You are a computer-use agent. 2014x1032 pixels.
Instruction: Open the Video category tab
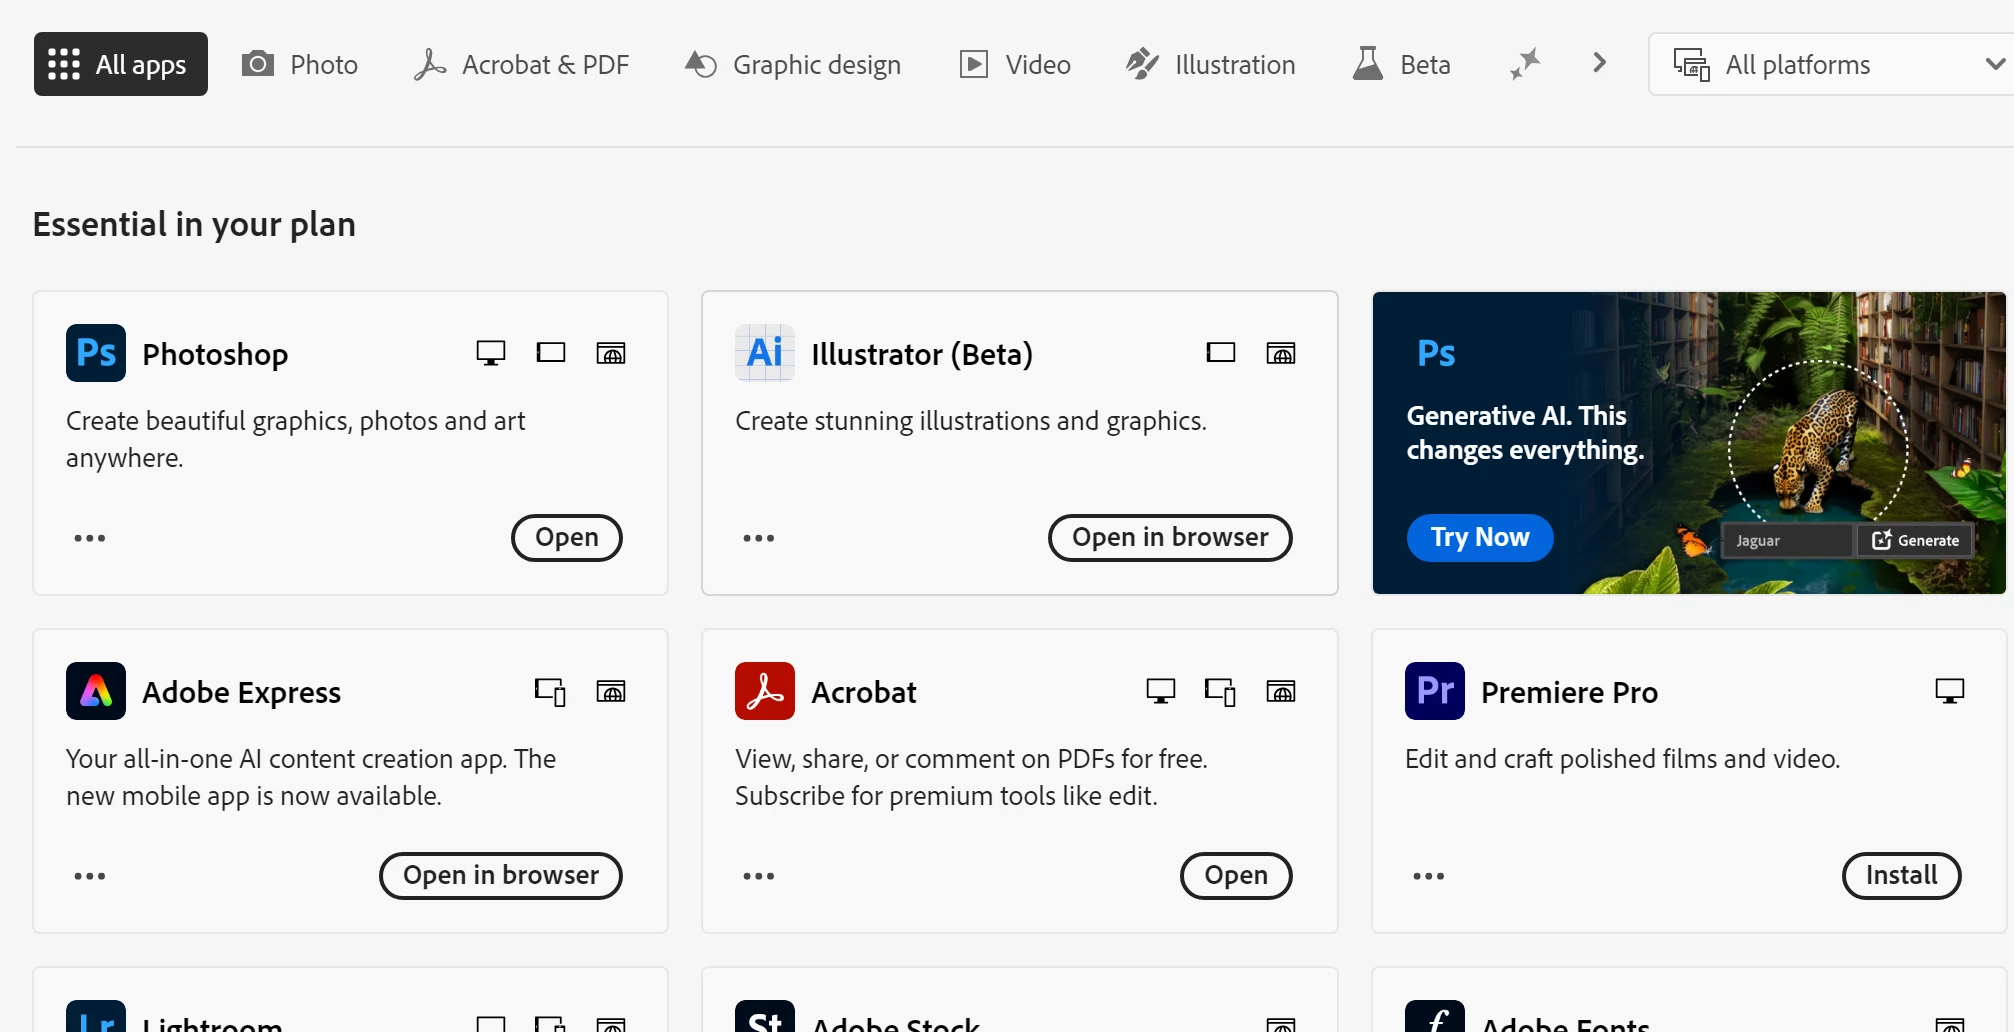(x=1015, y=64)
